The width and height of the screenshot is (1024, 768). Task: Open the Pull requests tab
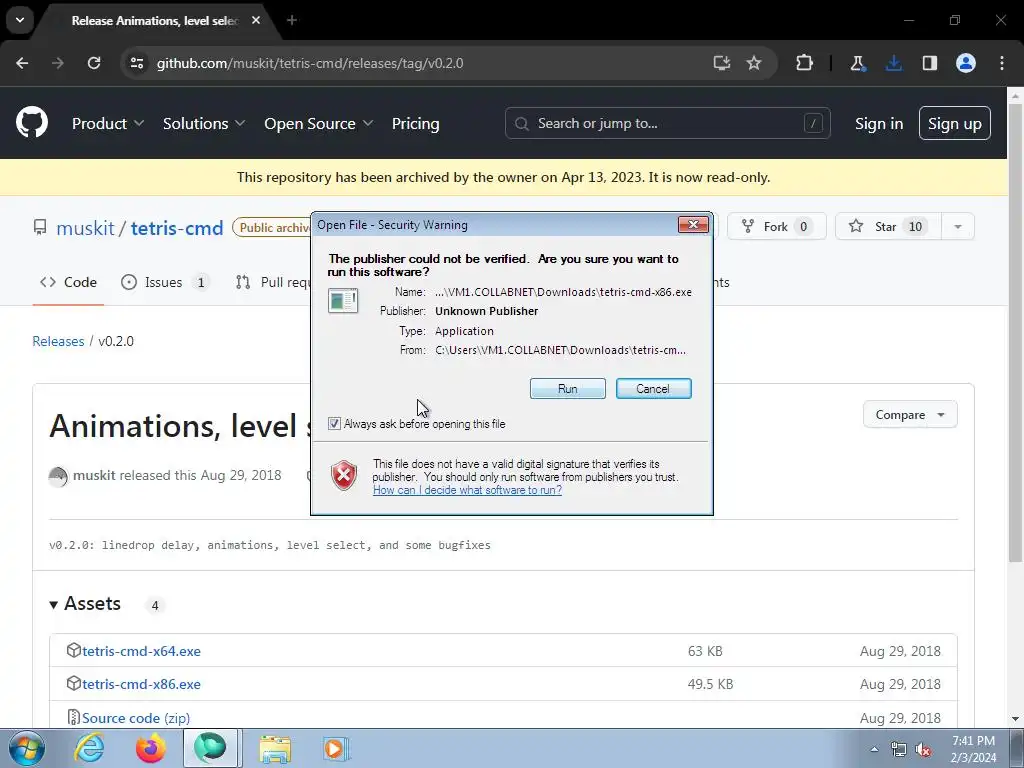pyautogui.click(x=272, y=282)
